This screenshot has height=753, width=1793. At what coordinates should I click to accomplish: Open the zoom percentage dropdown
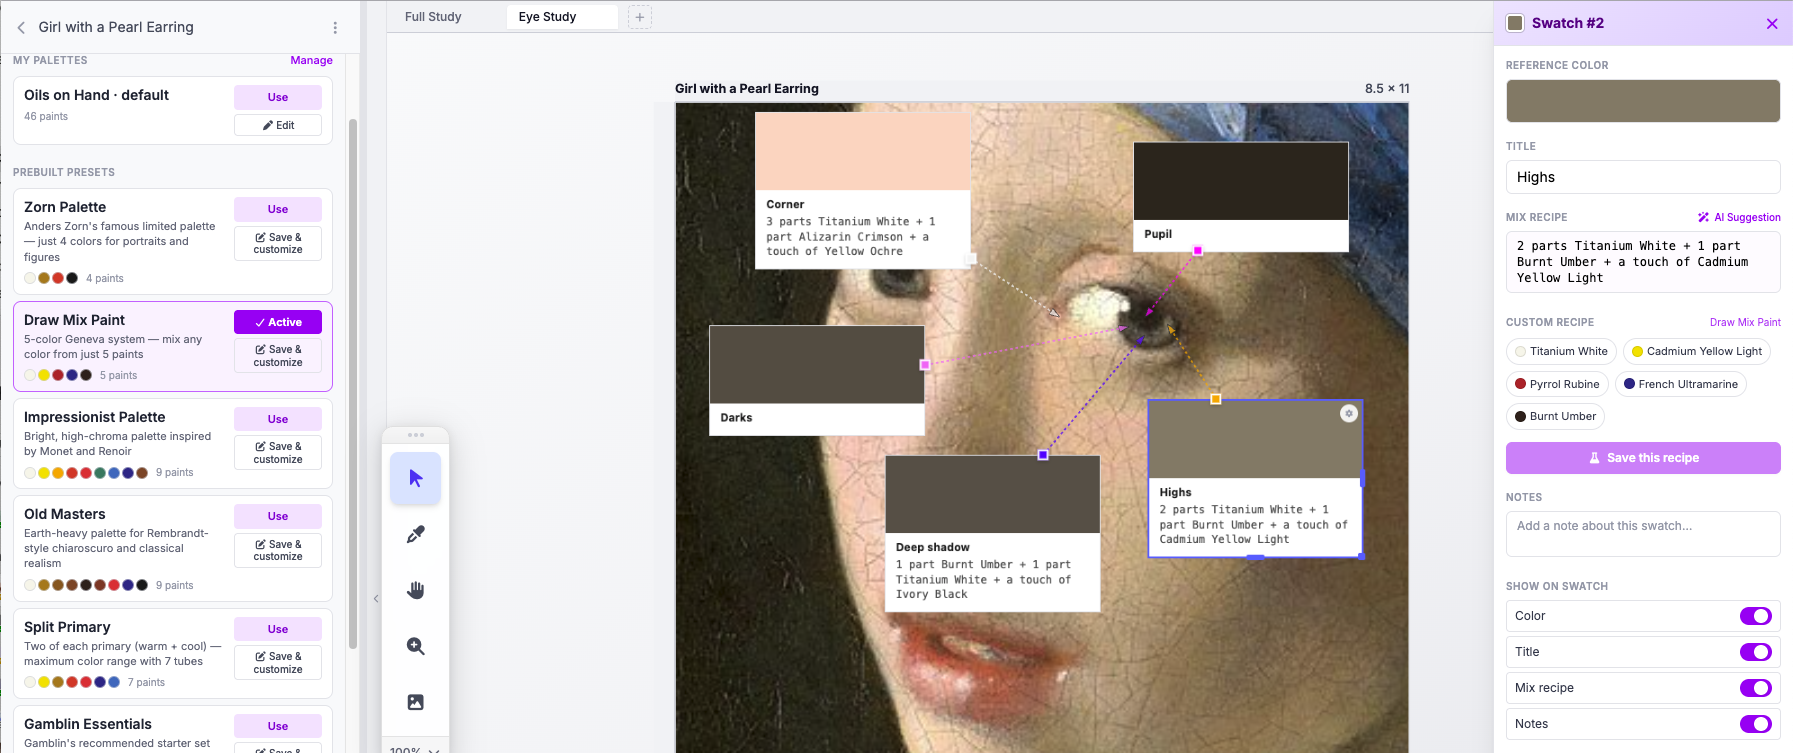coord(415,748)
